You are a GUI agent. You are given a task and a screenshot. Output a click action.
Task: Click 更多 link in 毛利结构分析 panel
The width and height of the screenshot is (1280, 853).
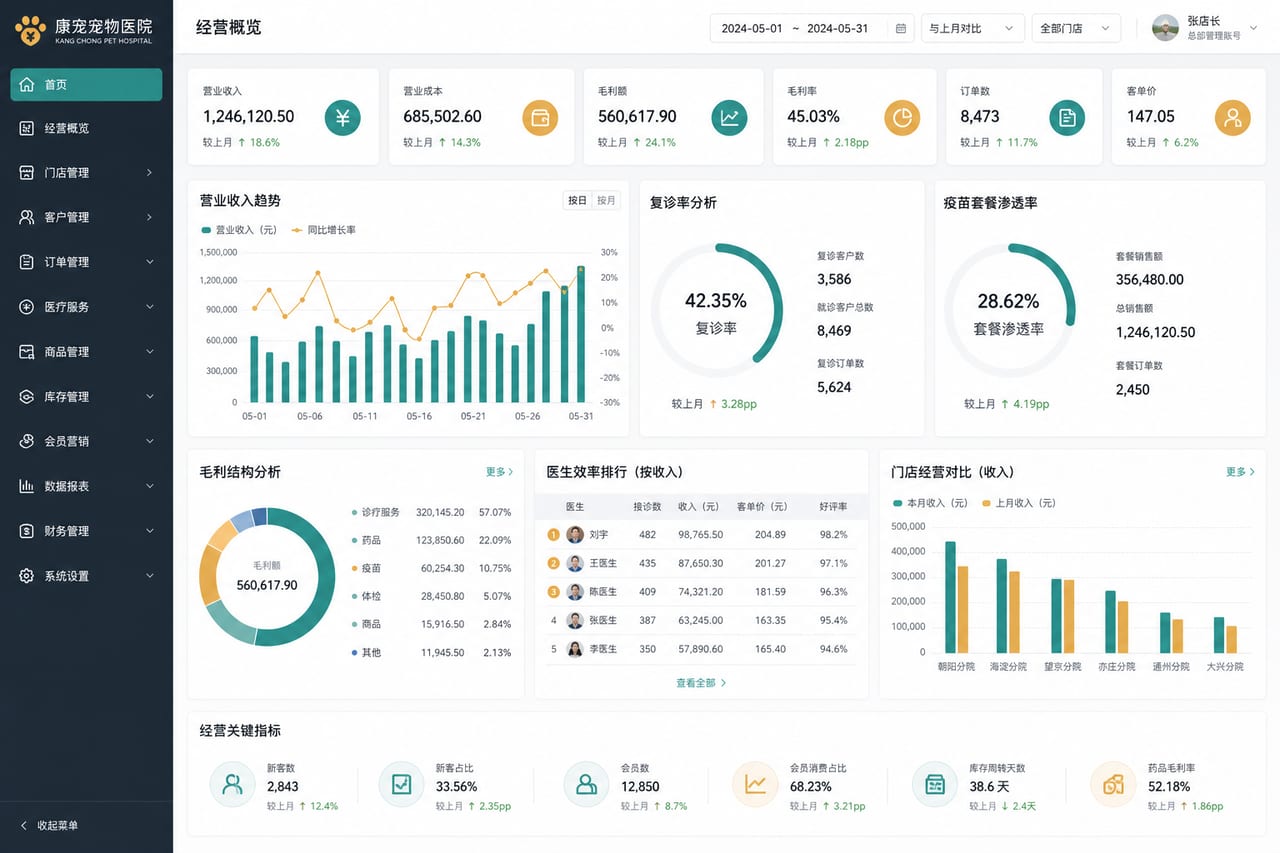(500, 471)
